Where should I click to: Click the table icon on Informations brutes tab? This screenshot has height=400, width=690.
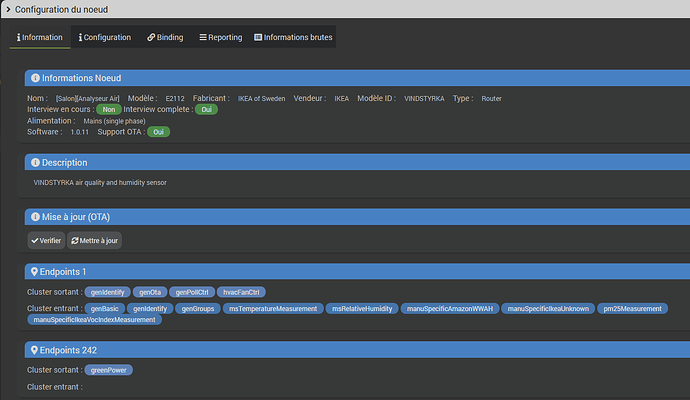coord(258,37)
